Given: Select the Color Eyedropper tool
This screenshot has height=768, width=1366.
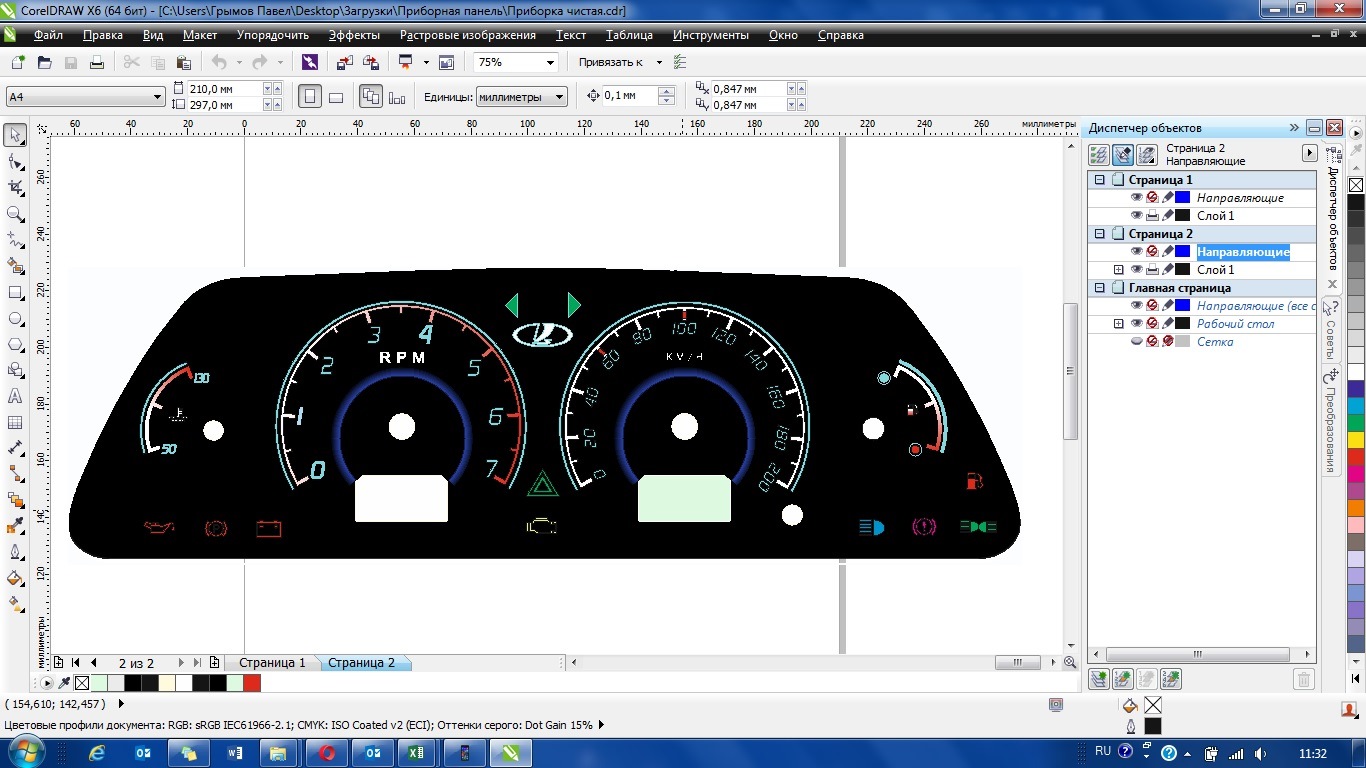Looking at the screenshot, I should tap(15, 526).
